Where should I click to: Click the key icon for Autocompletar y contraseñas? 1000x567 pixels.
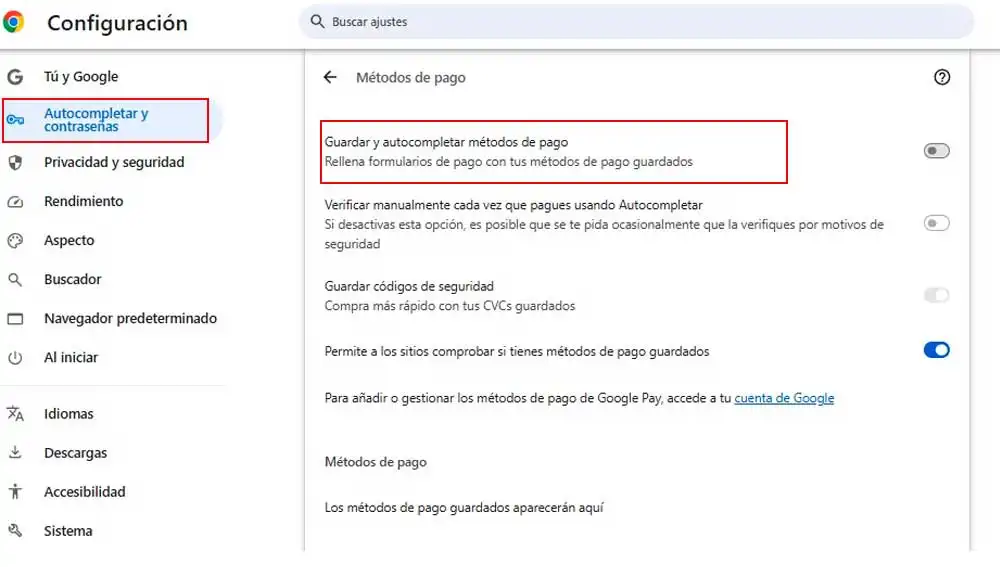15,120
